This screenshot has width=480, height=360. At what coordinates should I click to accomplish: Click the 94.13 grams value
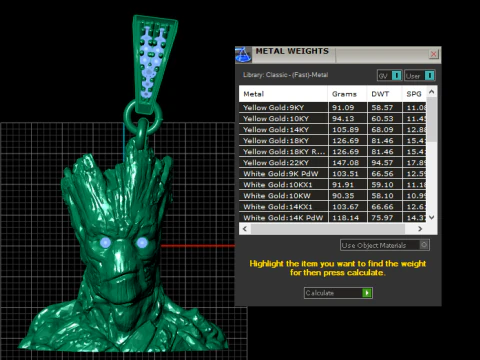point(343,119)
